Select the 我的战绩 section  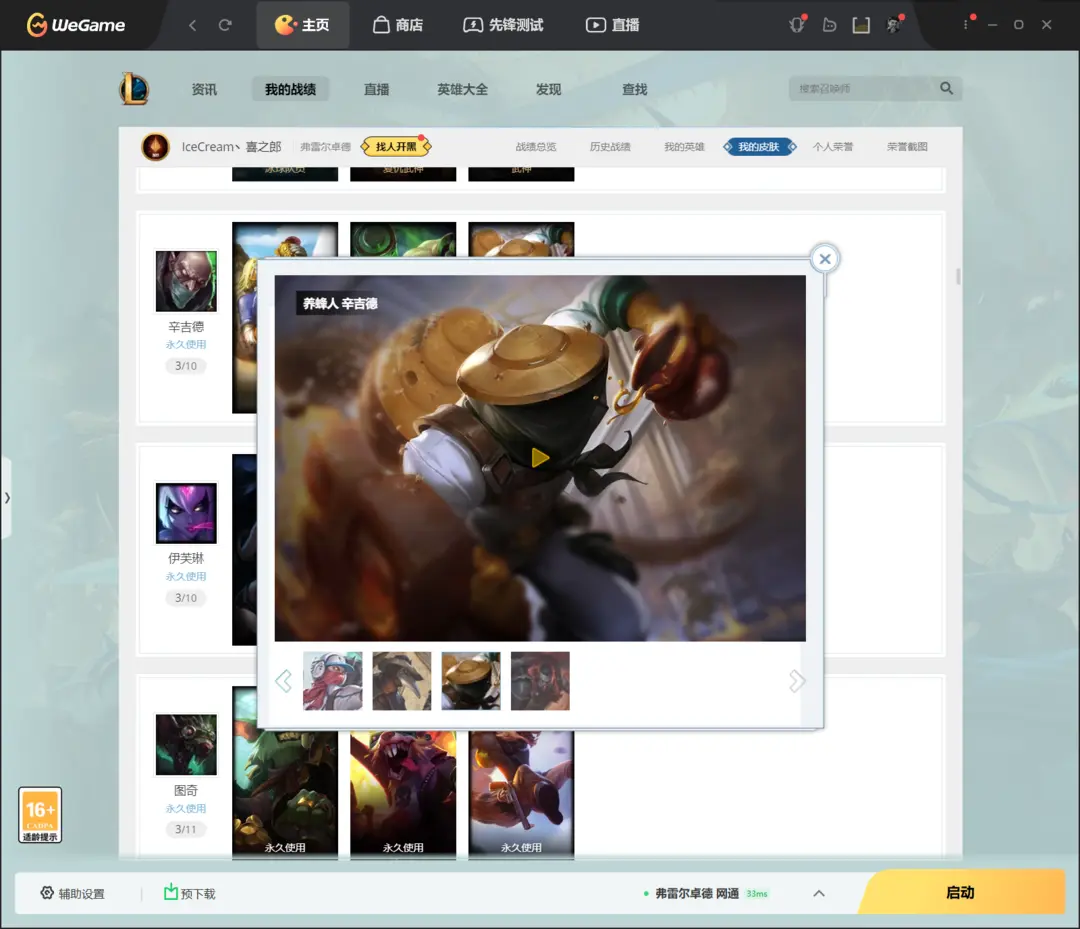tap(291, 90)
